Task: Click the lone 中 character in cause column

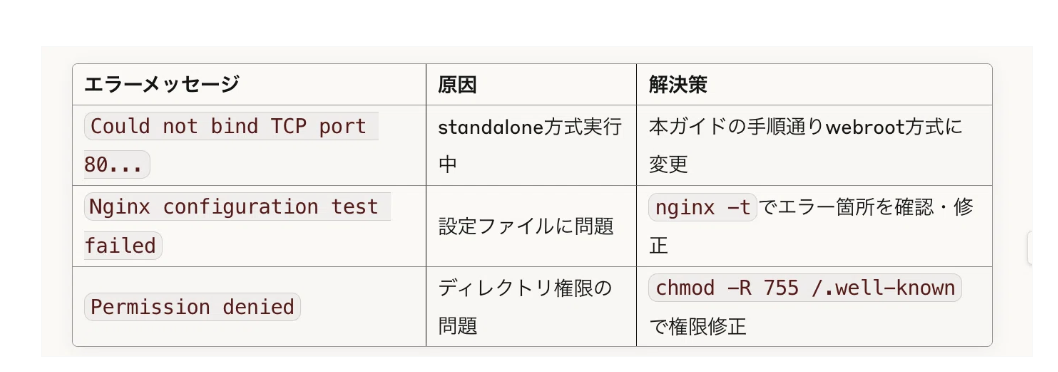Action: [x=447, y=165]
